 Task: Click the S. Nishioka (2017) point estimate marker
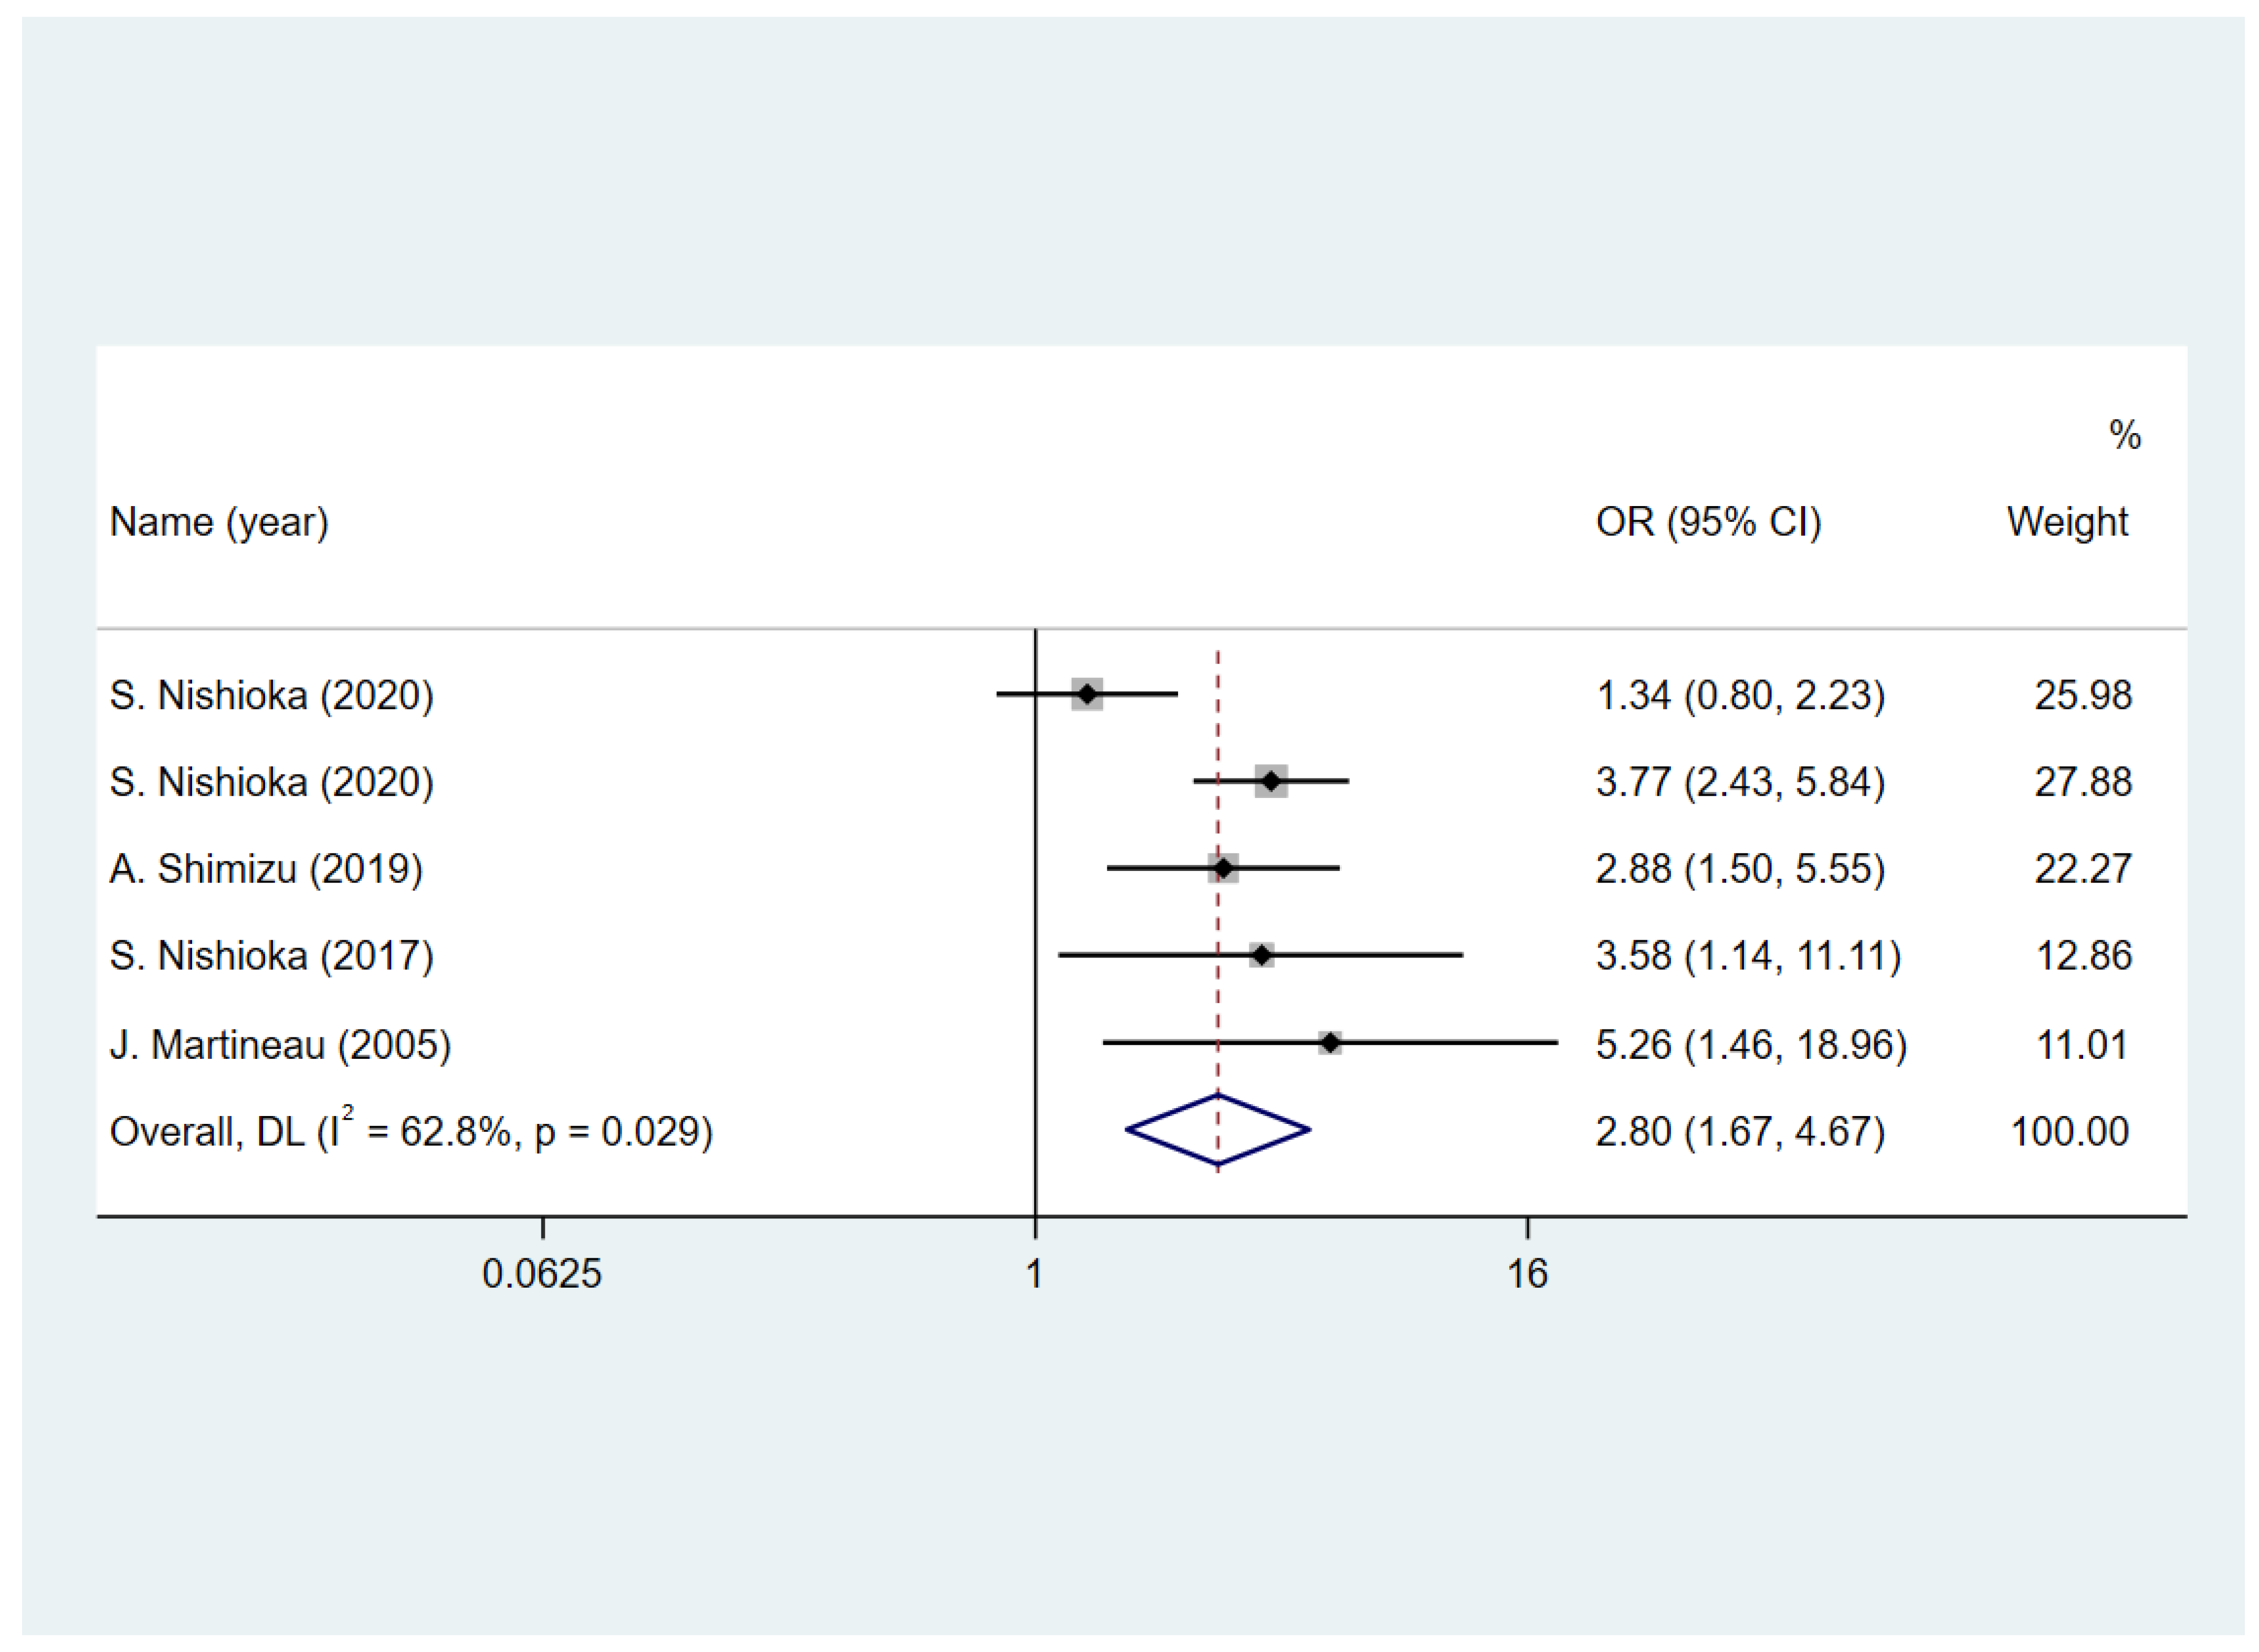(1261, 955)
